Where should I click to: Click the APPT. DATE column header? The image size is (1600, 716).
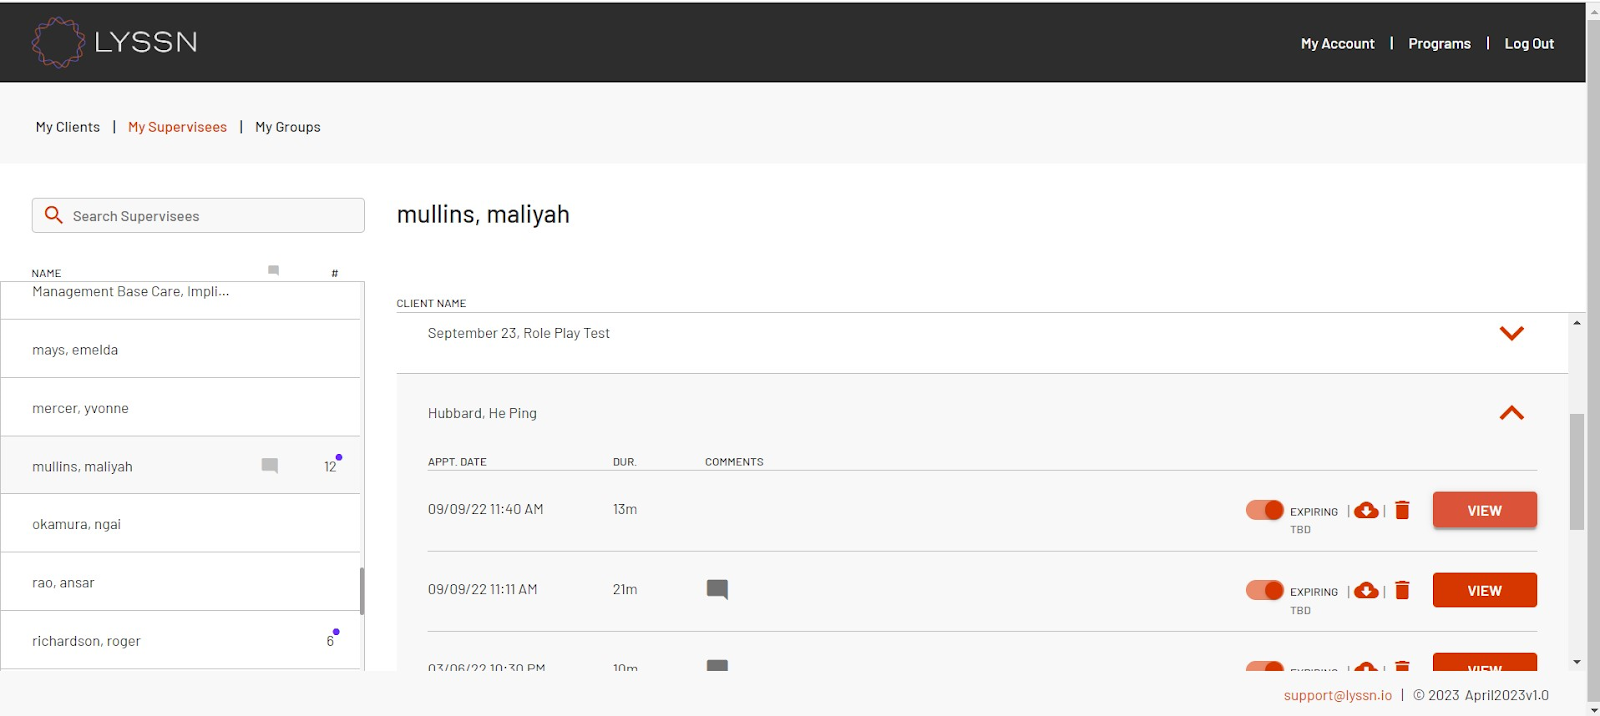point(457,462)
